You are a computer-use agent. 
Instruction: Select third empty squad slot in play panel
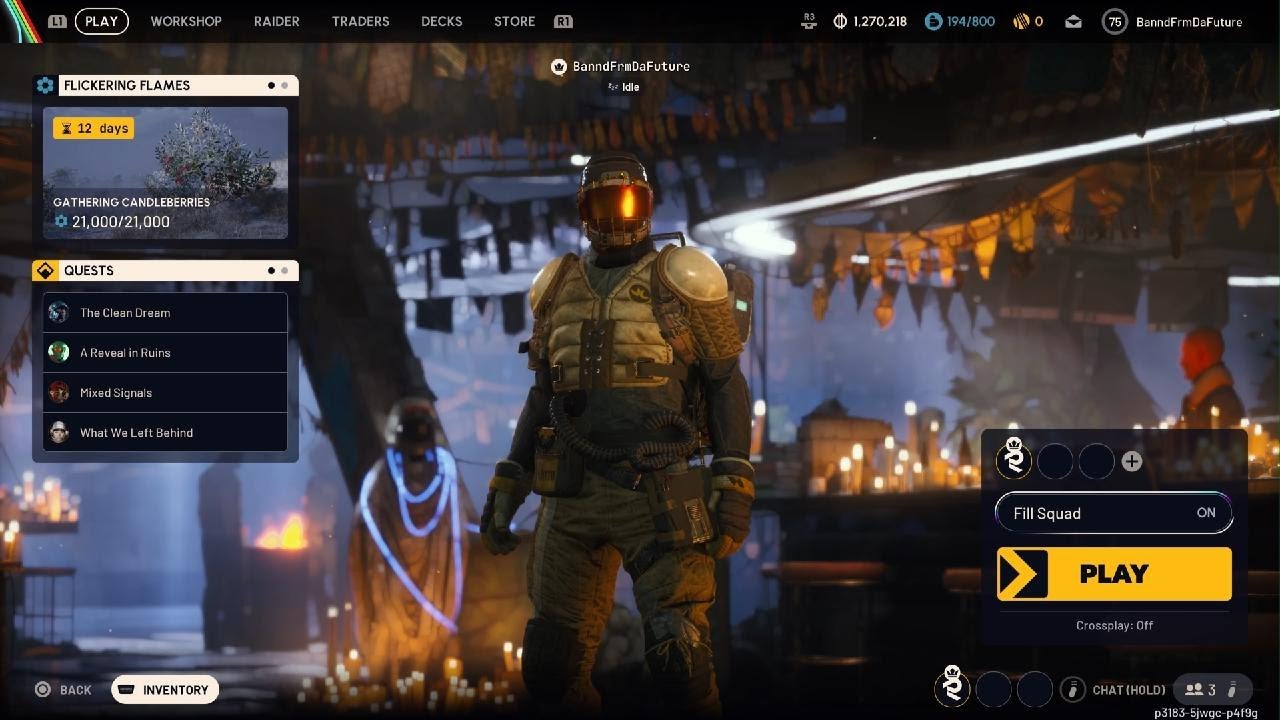click(x=1096, y=461)
